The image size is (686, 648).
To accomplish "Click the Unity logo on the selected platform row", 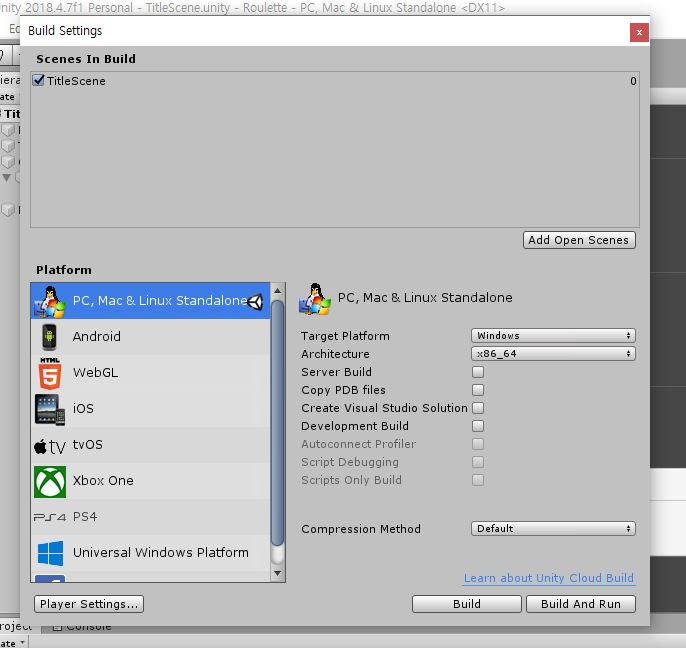I will click(256, 301).
